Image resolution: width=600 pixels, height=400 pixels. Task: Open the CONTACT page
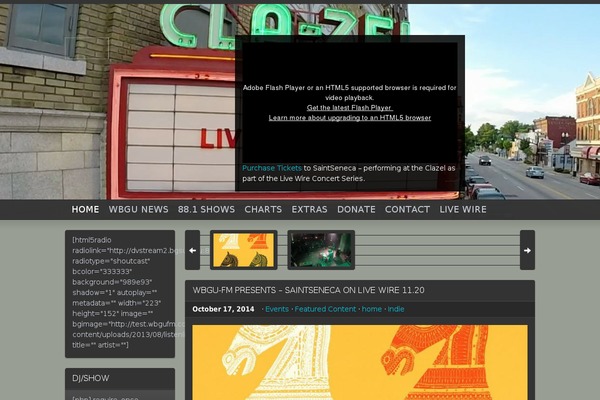point(408,209)
